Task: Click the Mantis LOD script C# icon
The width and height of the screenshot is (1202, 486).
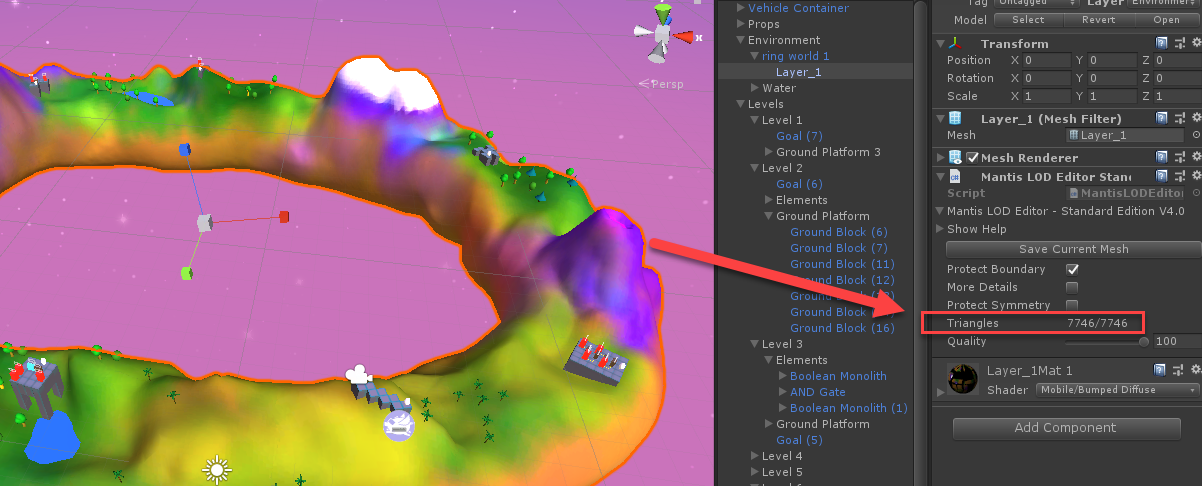Action: tap(957, 176)
